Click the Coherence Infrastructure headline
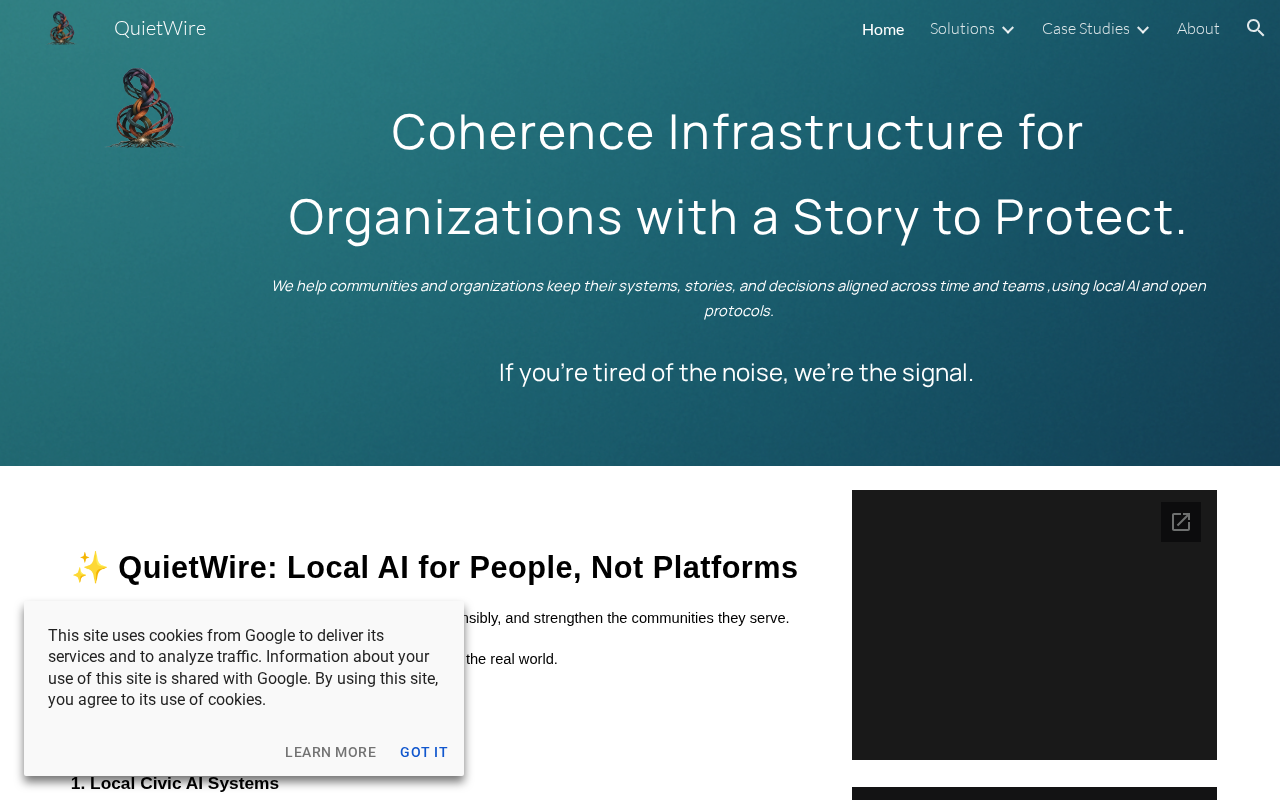The height and width of the screenshot is (800, 1280). (x=738, y=173)
